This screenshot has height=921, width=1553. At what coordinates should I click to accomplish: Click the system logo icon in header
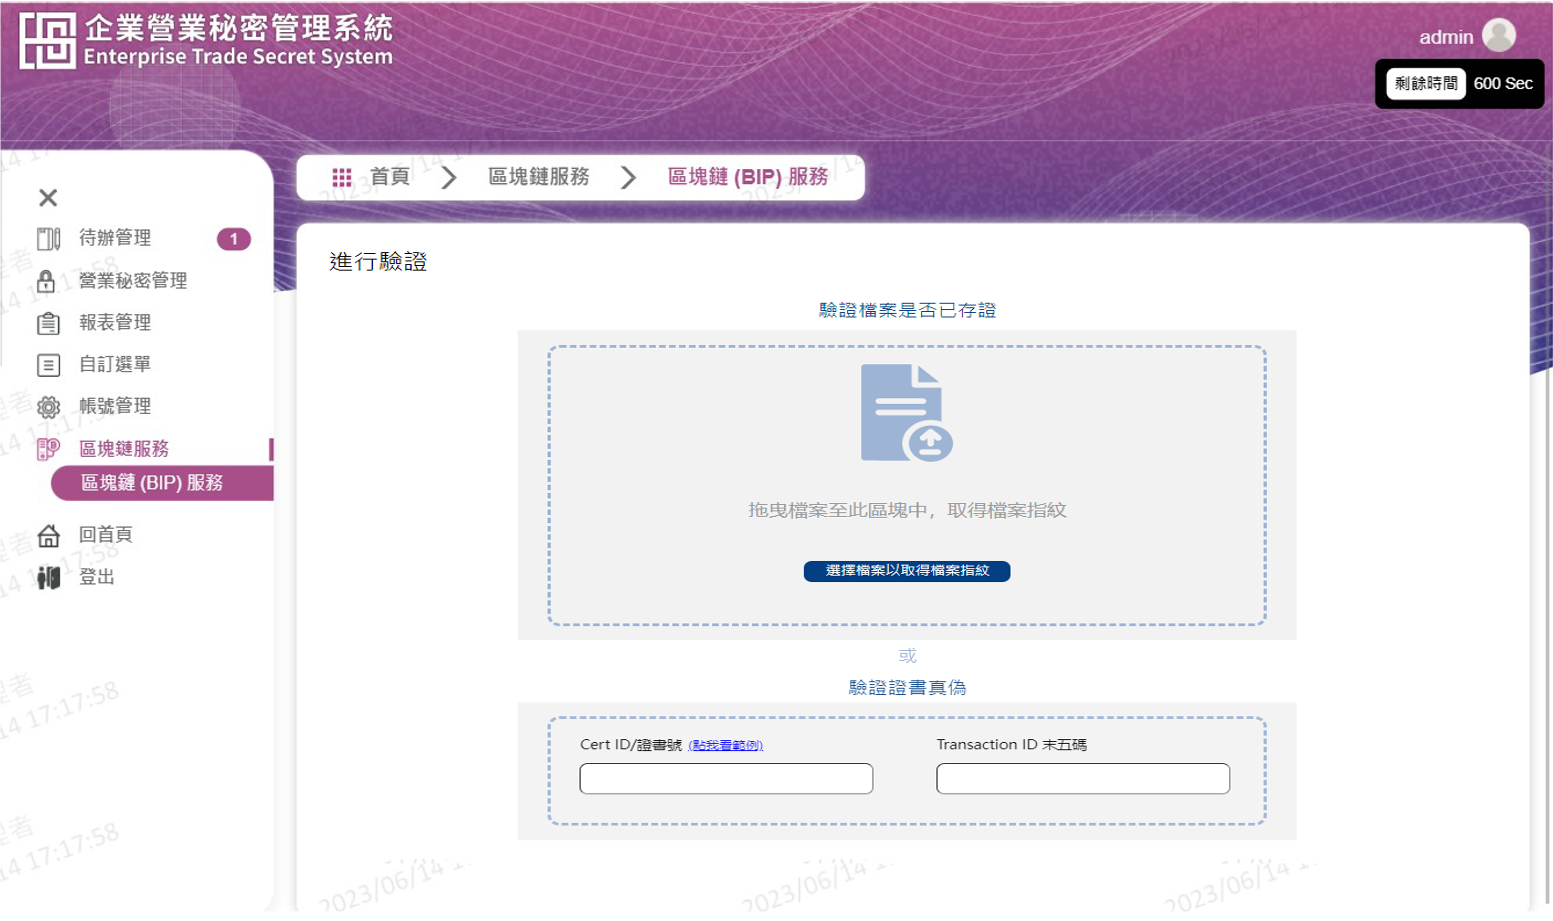(47, 41)
